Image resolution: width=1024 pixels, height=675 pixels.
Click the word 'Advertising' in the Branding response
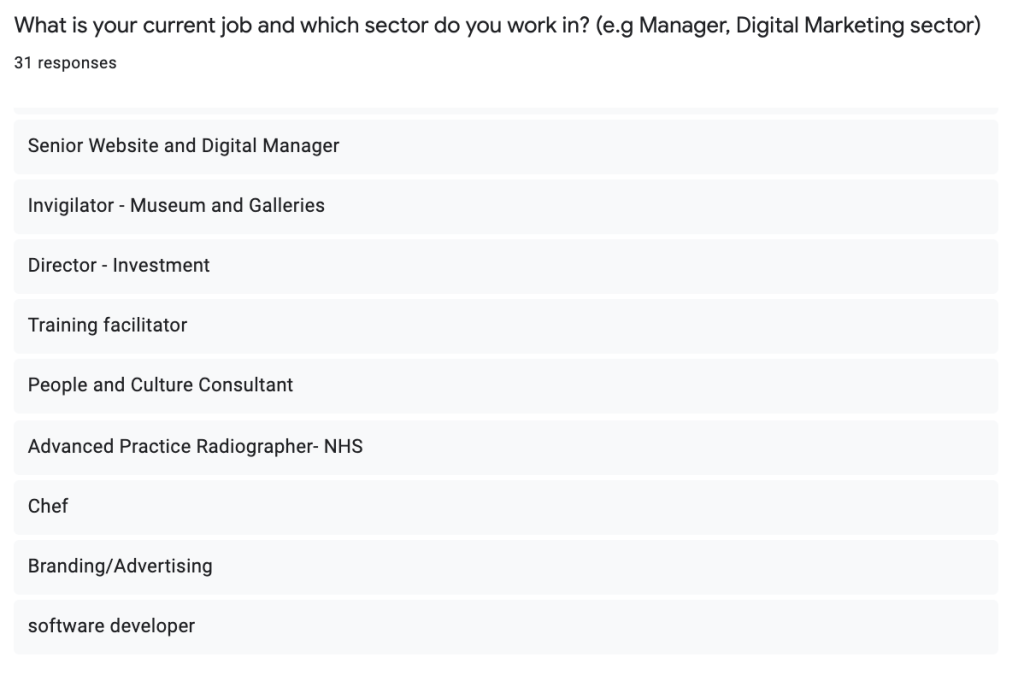(x=164, y=567)
